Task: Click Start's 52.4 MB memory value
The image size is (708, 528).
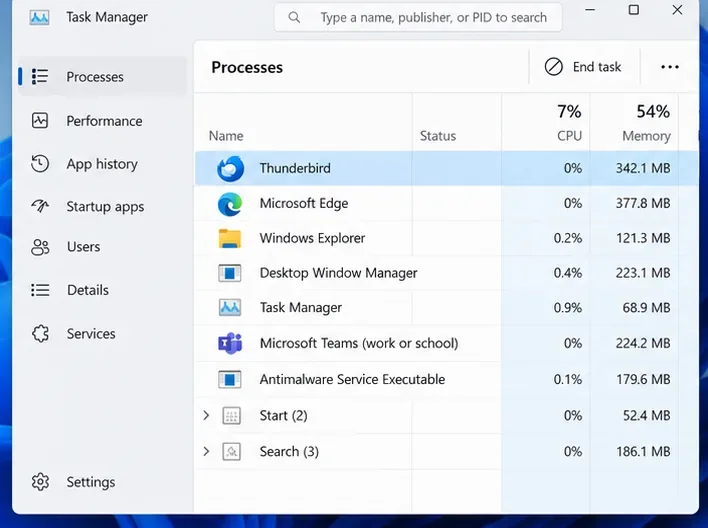Action: (x=646, y=416)
